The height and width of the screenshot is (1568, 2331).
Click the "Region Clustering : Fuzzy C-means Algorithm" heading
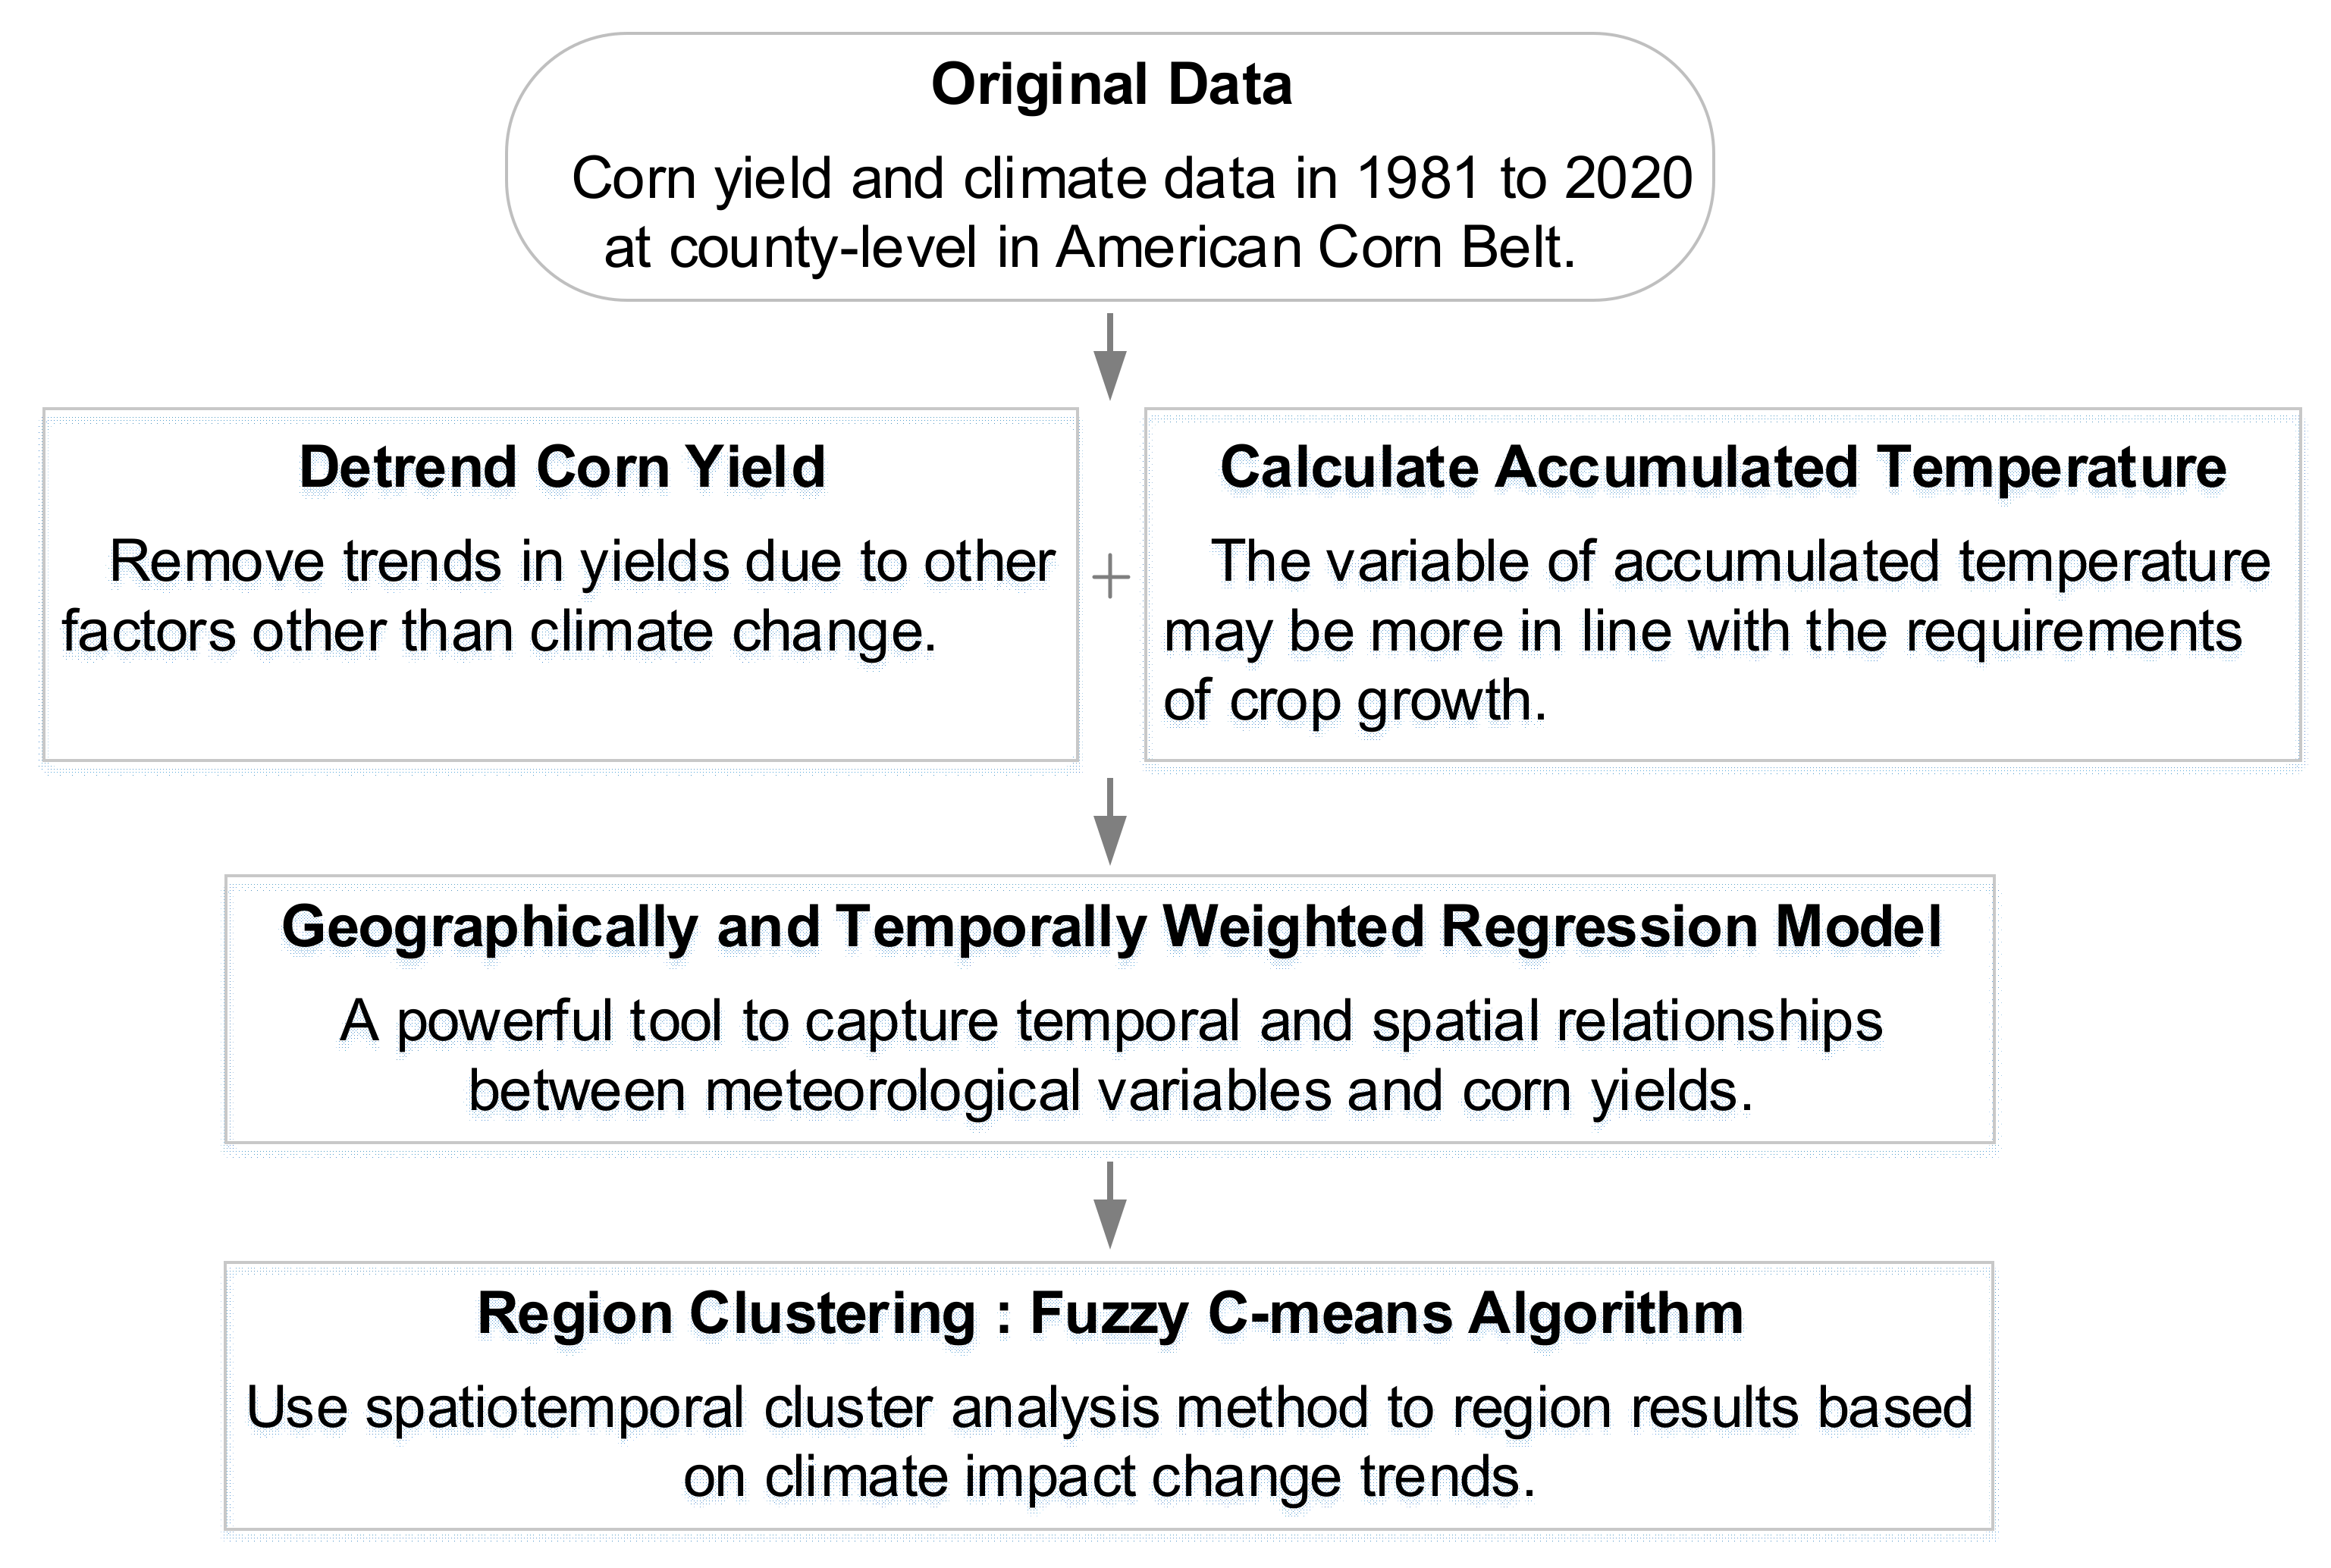[1110, 1313]
